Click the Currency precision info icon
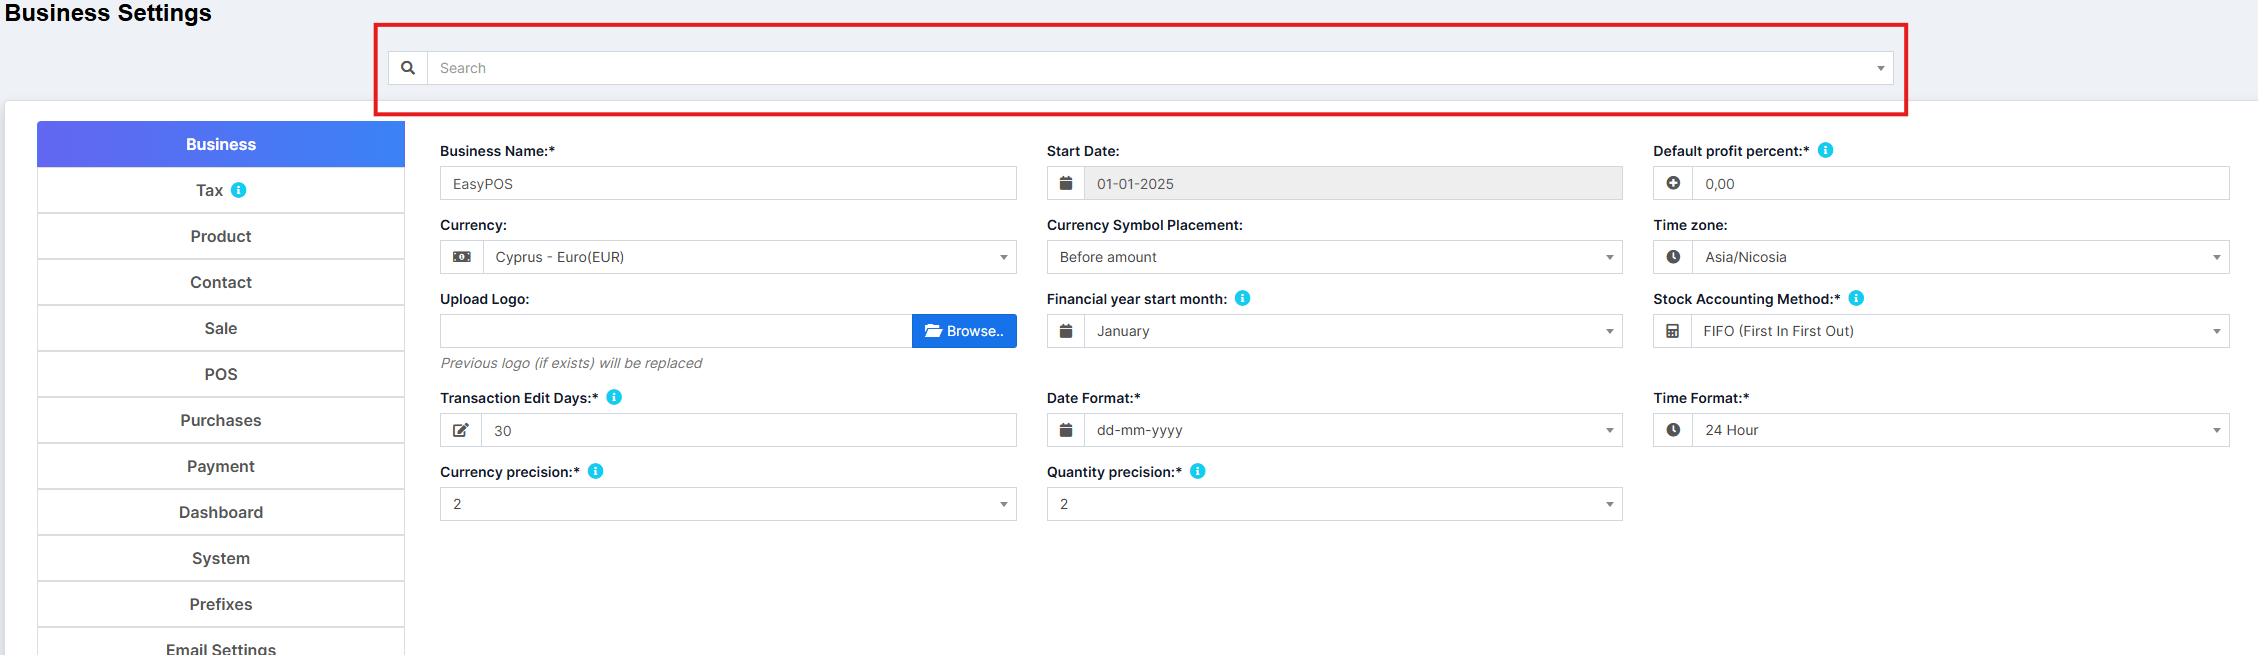 point(595,471)
